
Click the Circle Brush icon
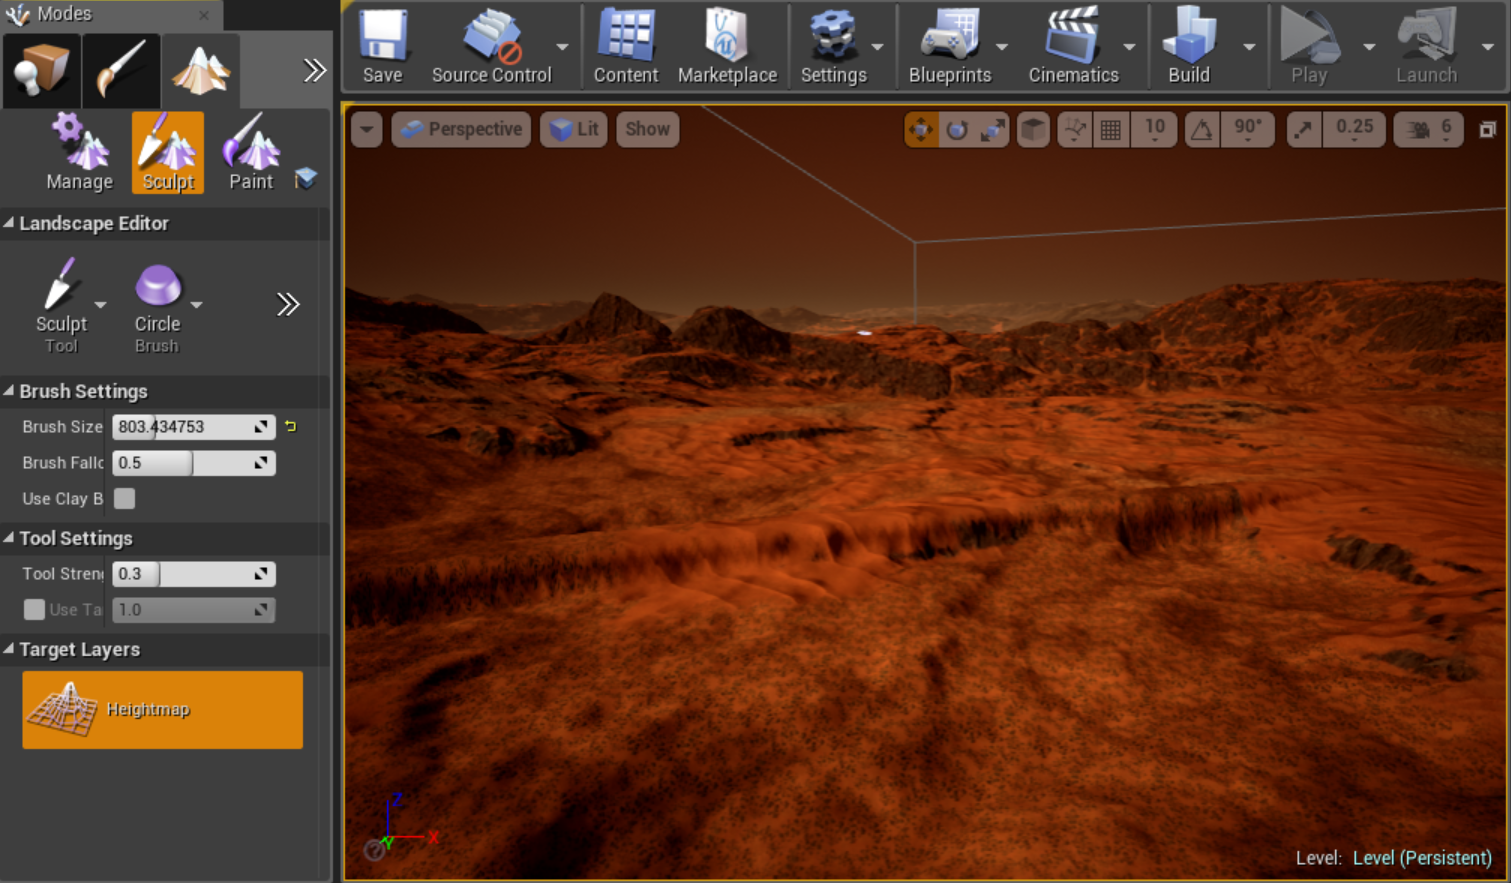pyautogui.click(x=157, y=286)
